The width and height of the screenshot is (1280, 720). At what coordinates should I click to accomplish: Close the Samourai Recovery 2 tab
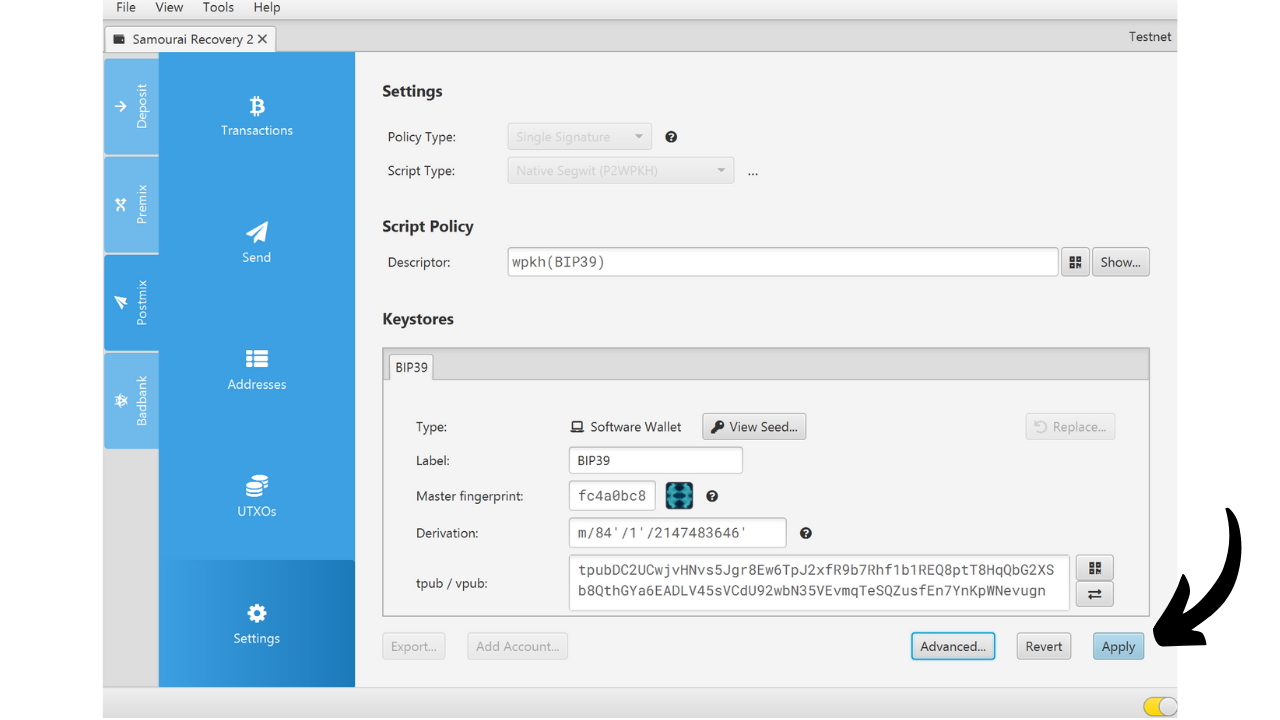point(262,39)
